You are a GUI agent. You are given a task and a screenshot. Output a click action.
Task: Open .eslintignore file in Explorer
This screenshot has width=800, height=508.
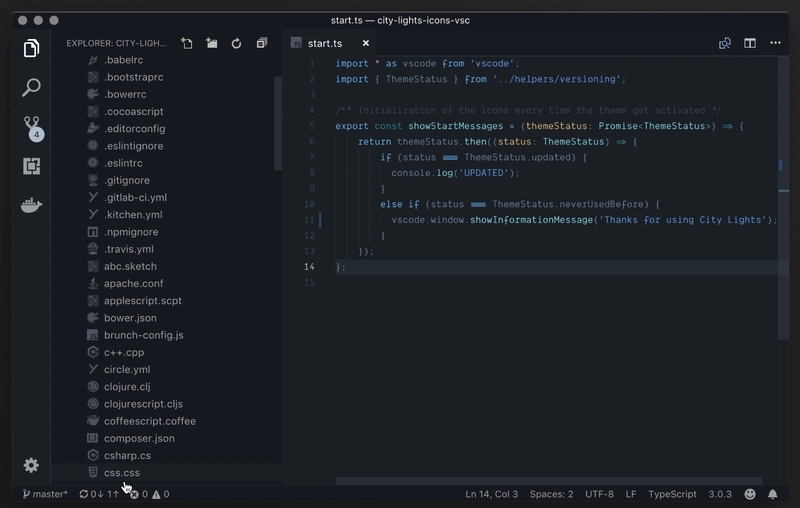pyautogui.click(x=166, y=146)
